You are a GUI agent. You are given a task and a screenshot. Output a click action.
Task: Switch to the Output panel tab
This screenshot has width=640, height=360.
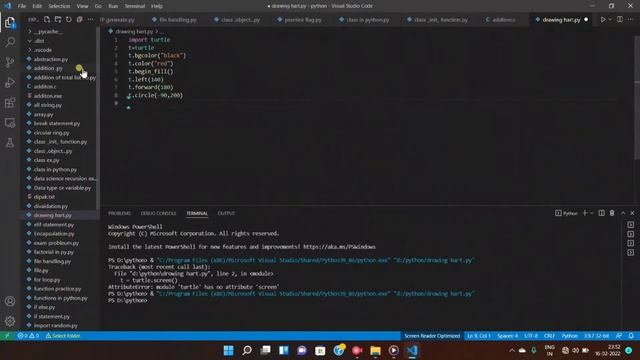(x=226, y=213)
